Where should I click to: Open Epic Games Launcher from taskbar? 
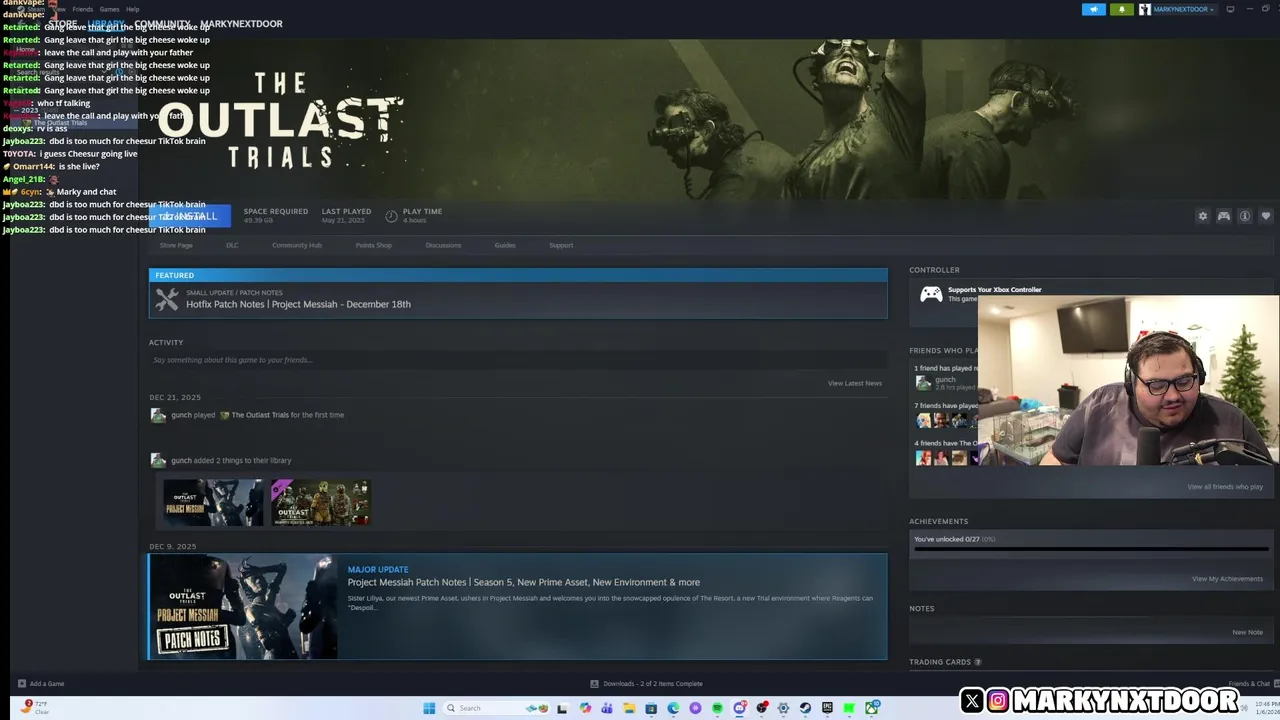coord(827,708)
